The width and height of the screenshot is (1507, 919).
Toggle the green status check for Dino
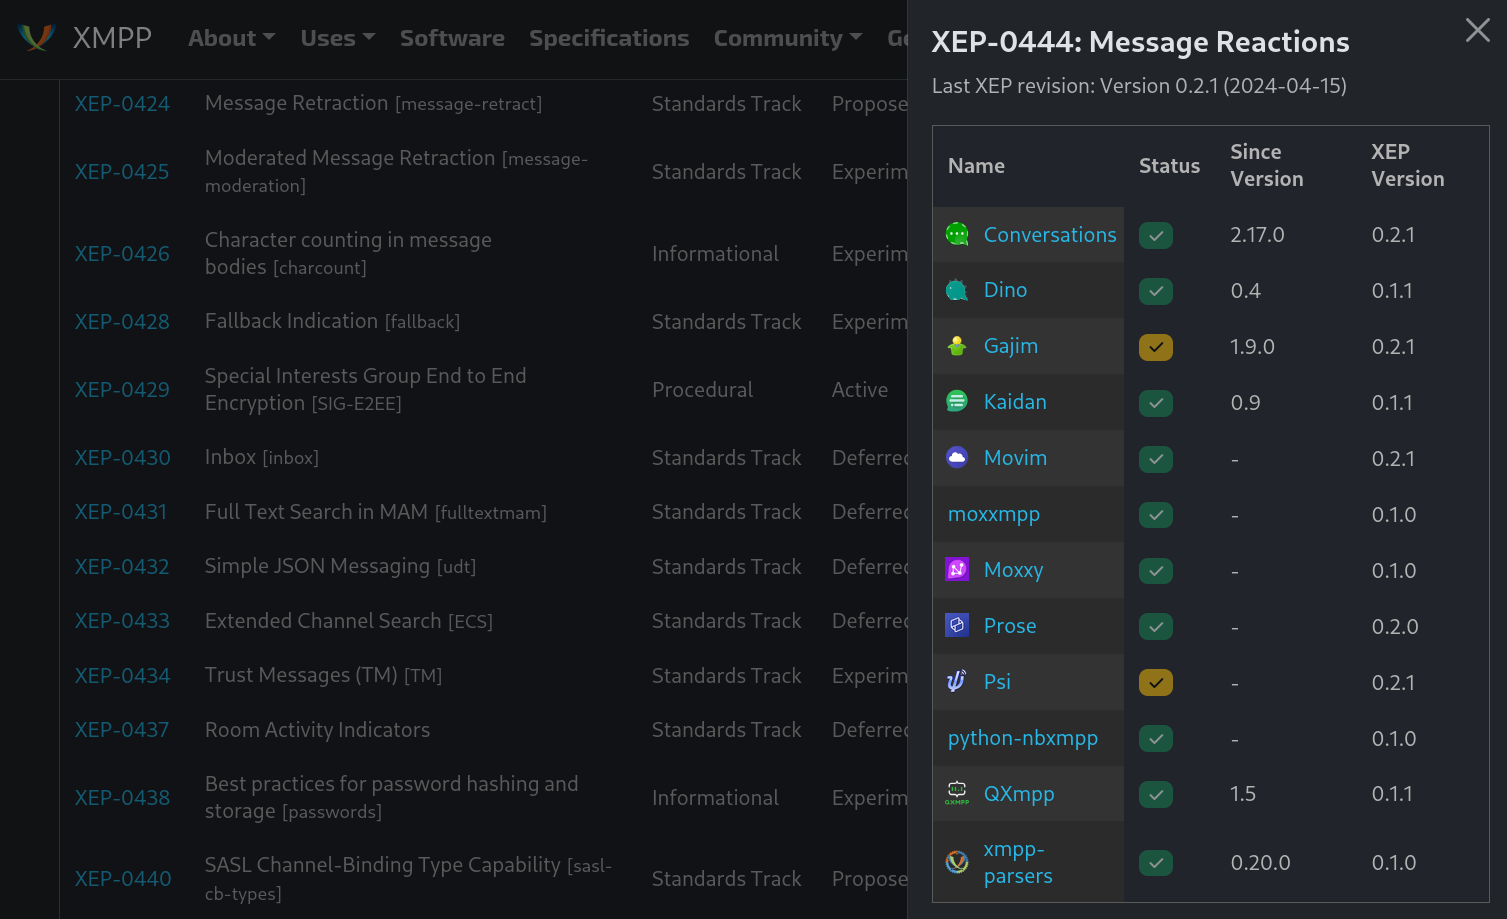1155,290
